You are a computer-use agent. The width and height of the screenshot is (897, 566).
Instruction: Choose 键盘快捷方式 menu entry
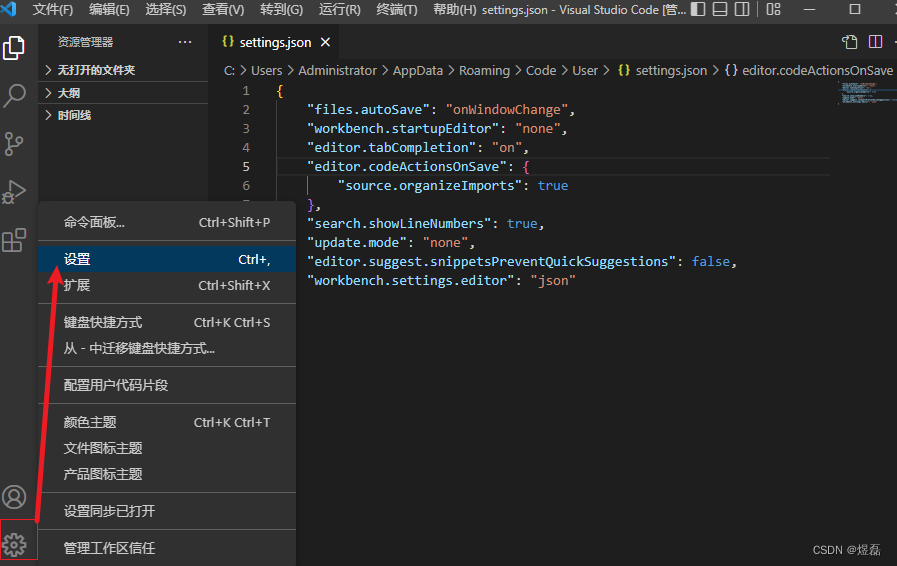(167, 322)
